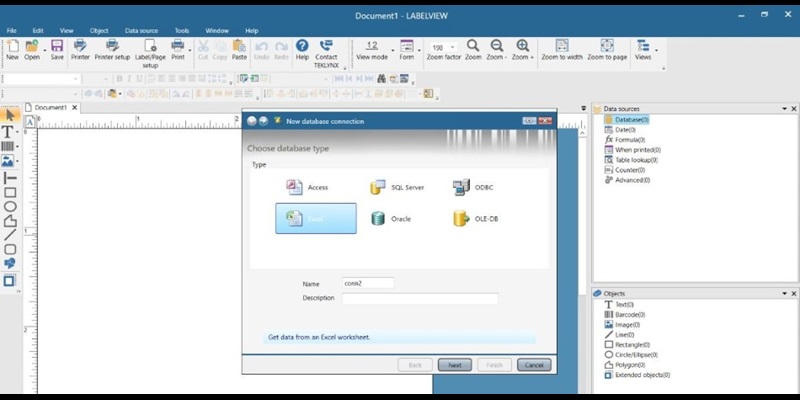Paste from clipboard using Paste icon
The height and width of the screenshot is (400, 800).
click(239, 49)
